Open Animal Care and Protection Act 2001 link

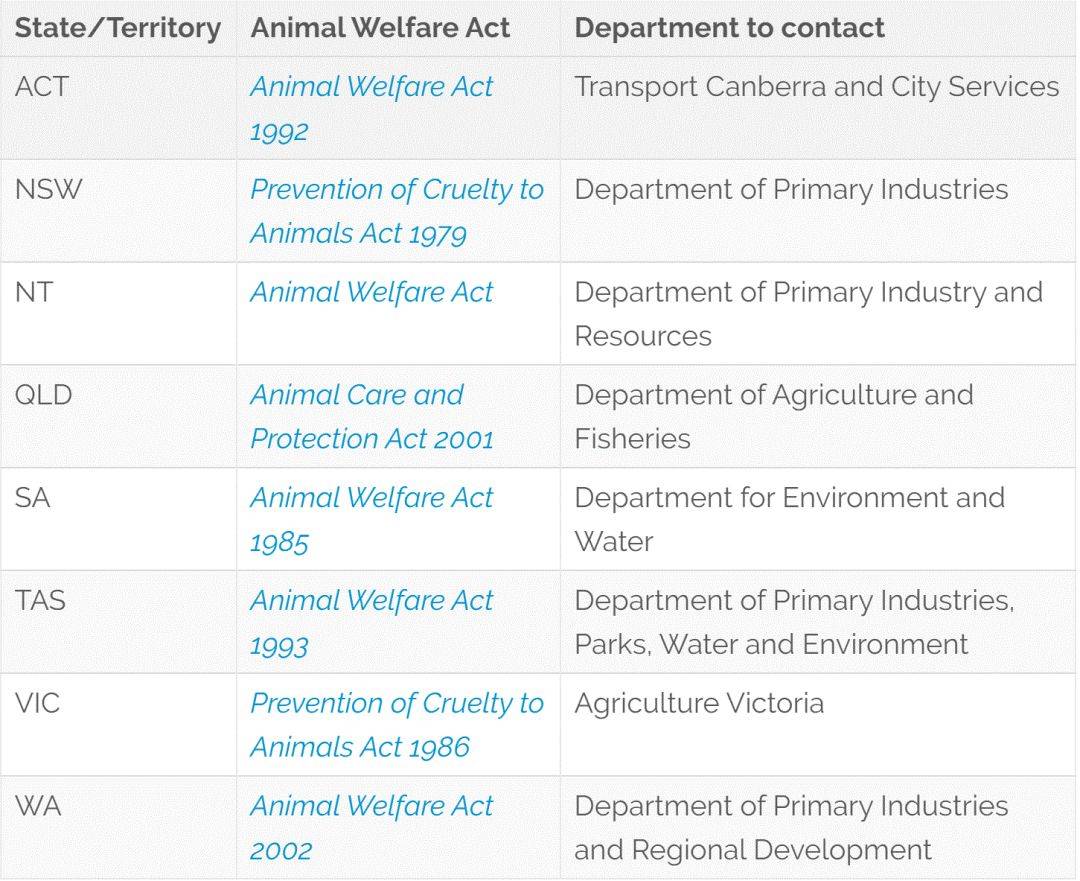[372, 416]
